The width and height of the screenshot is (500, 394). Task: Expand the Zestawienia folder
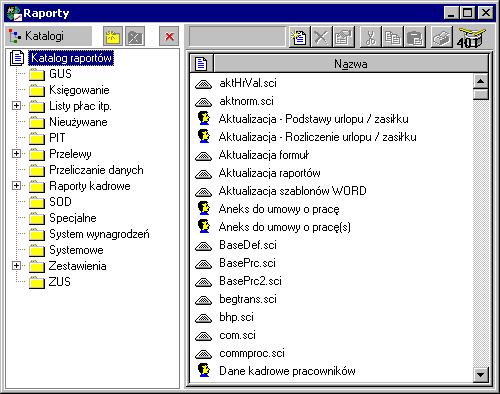click(x=16, y=266)
